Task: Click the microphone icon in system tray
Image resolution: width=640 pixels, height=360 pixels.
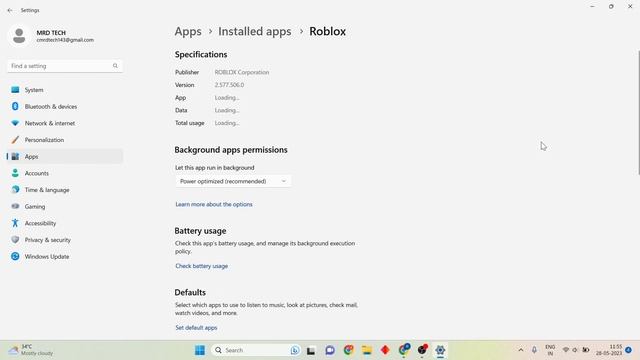Action: tap(534, 350)
